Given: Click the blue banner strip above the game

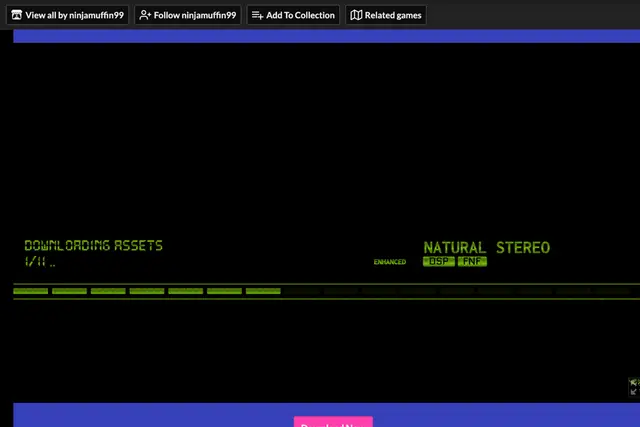Looking at the screenshot, I should 327,36.
